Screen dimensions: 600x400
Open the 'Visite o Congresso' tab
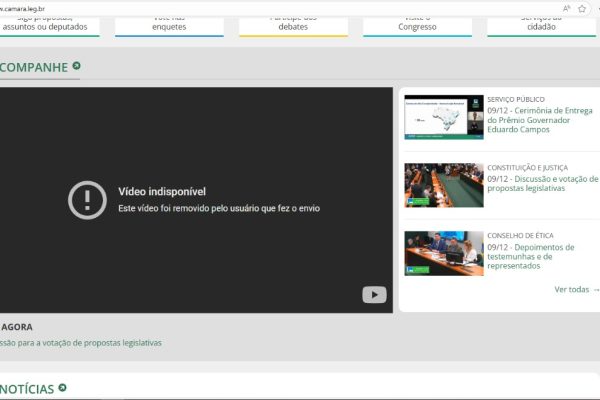click(x=417, y=22)
